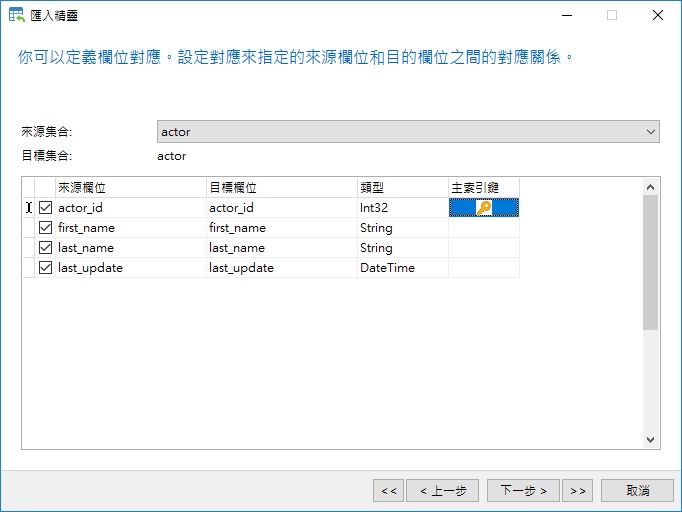
Task: Click the scroll down arrow in field grid
Action: (650, 439)
